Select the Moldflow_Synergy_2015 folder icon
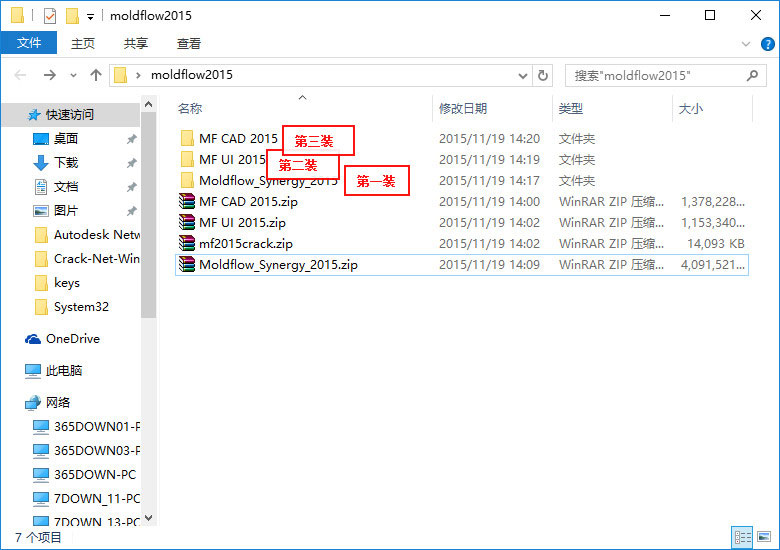The height and width of the screenshot is (550, 780). click(188, 181)
